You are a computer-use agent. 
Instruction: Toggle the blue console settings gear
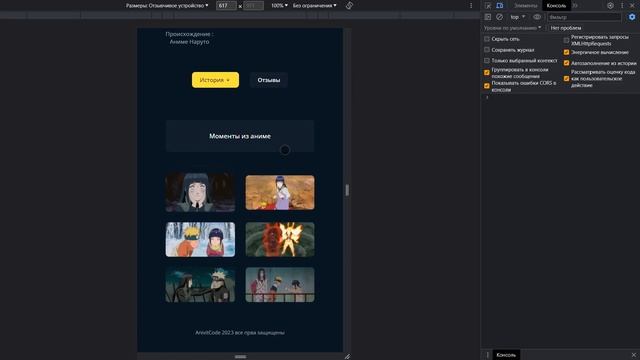[x=632, y=17]
